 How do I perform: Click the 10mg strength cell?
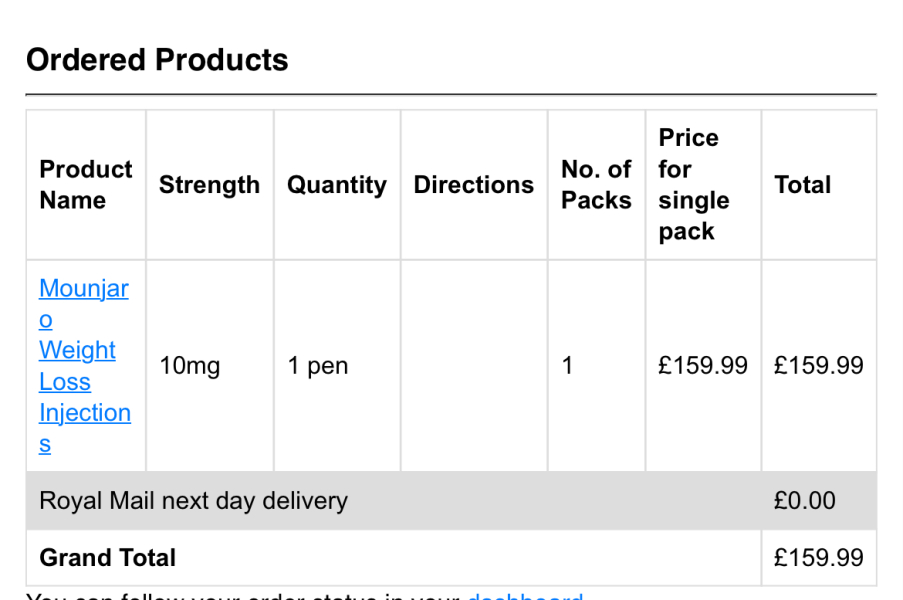pyautogui.click(x=189, y=366)
